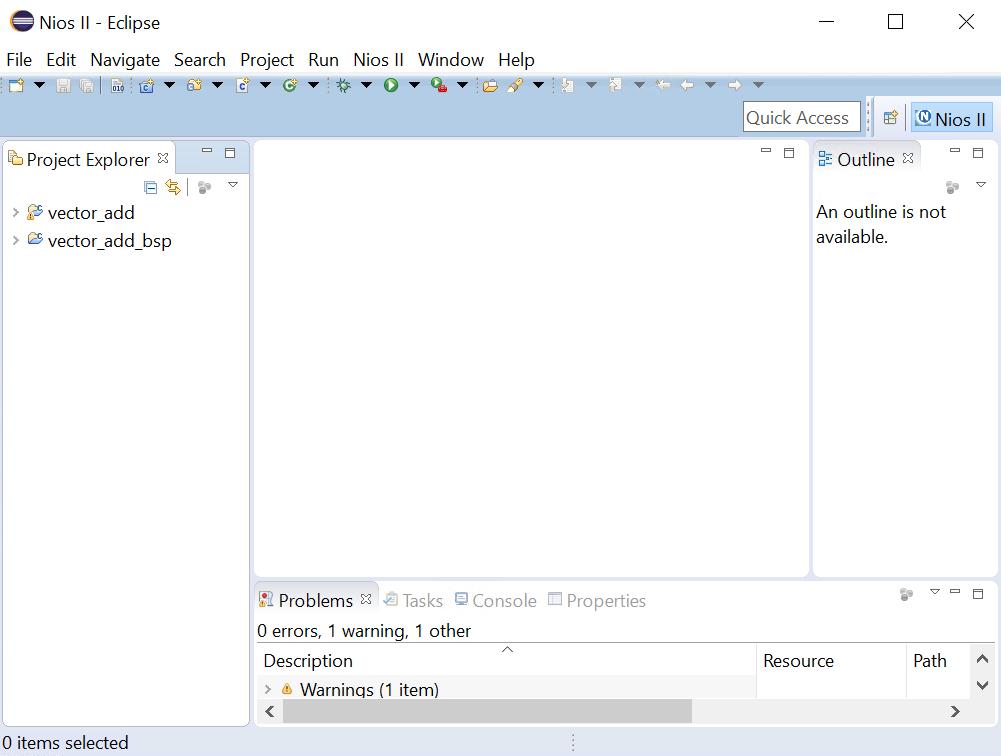1001x756 pixels.
Task: Open the Window menu
Action: pos(451,60)
